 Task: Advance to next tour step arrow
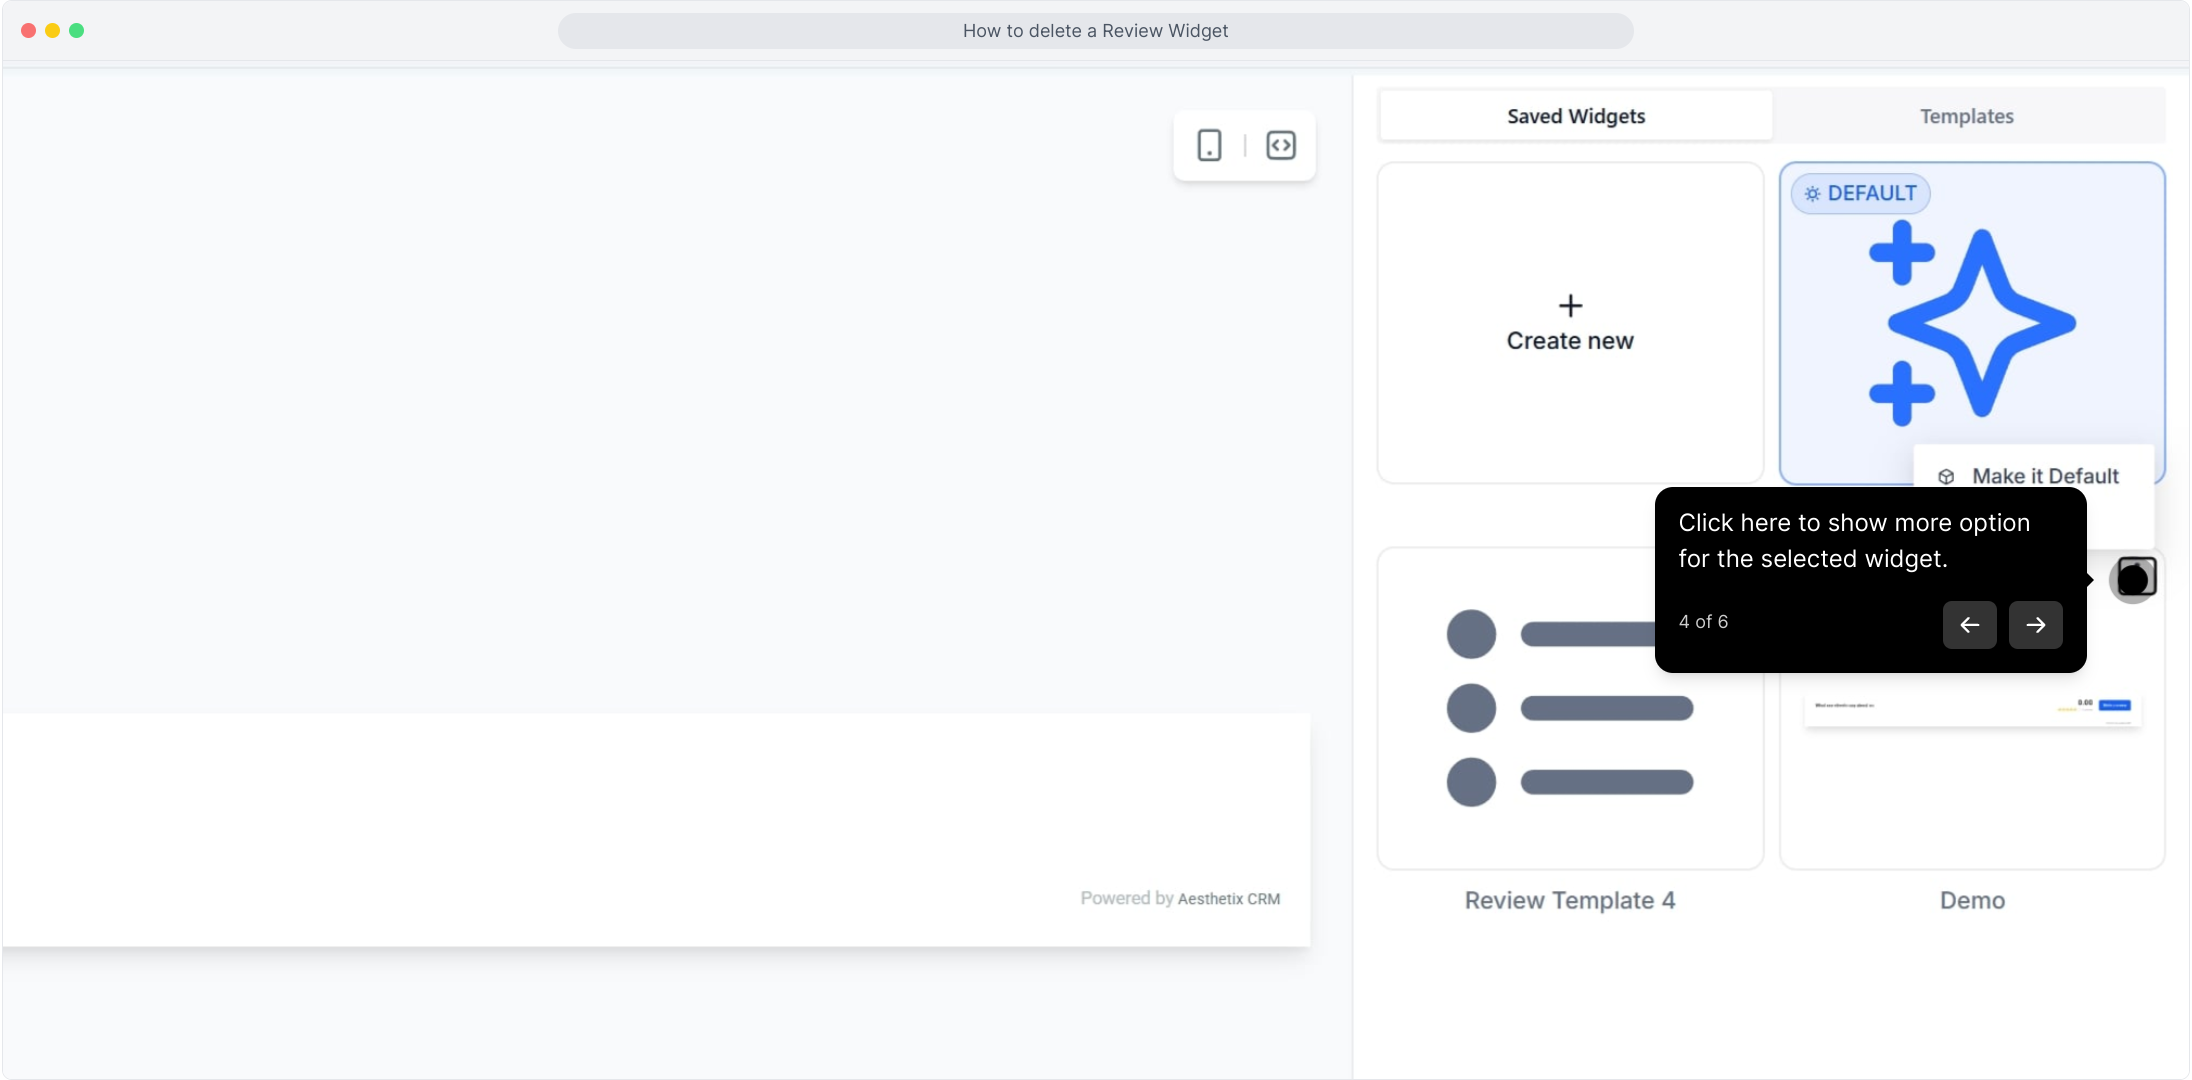pyautogui.click(x=2036, y=625)
